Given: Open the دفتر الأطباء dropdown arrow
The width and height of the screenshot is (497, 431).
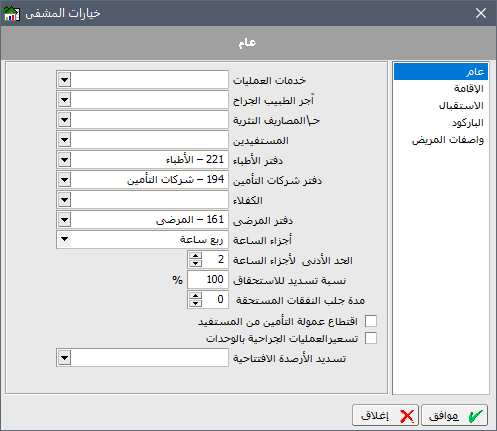Looking at the screenshot, I should click(x=64, y=160).
